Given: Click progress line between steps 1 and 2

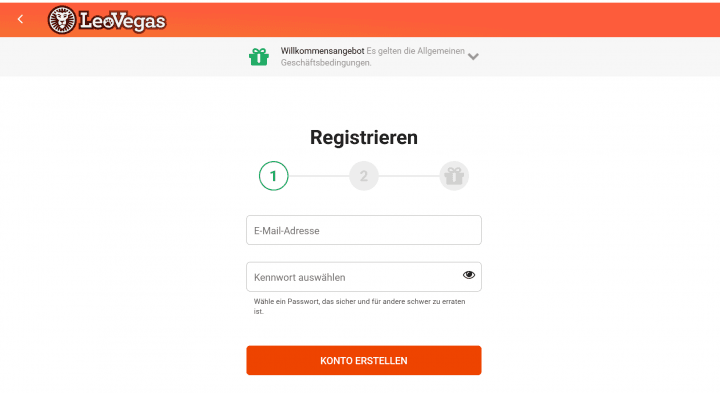Looking at the screenshot, I should (x=319, y=176).
